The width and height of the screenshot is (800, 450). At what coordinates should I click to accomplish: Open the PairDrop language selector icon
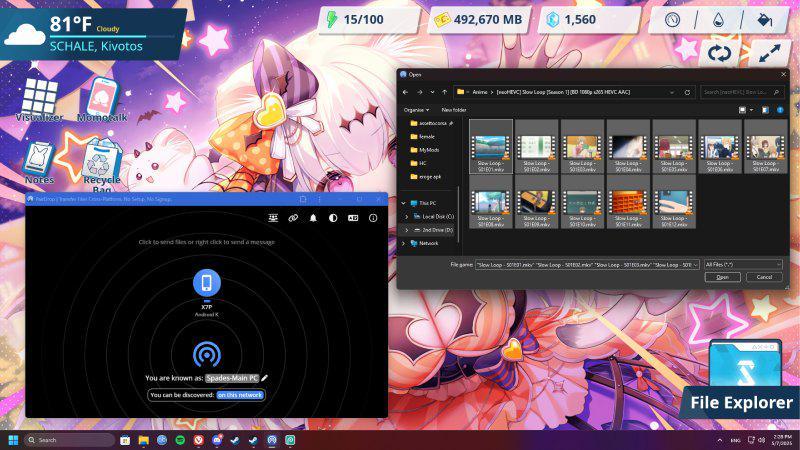[353, 218]
